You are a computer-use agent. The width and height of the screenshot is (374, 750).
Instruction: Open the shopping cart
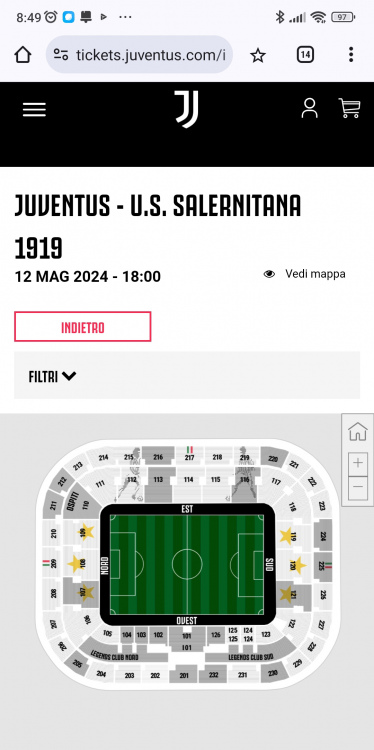(349, 108)
